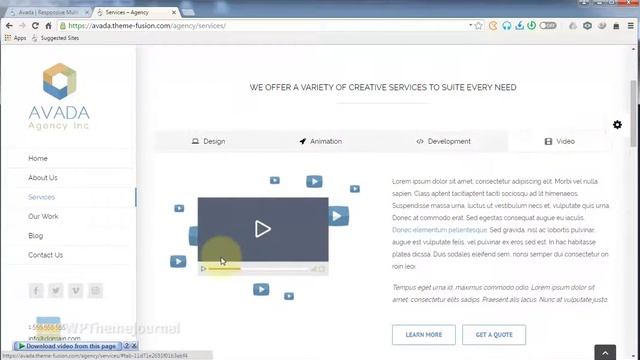Click the green padlock site info icon
640x360 pixels.
[63, 26]
